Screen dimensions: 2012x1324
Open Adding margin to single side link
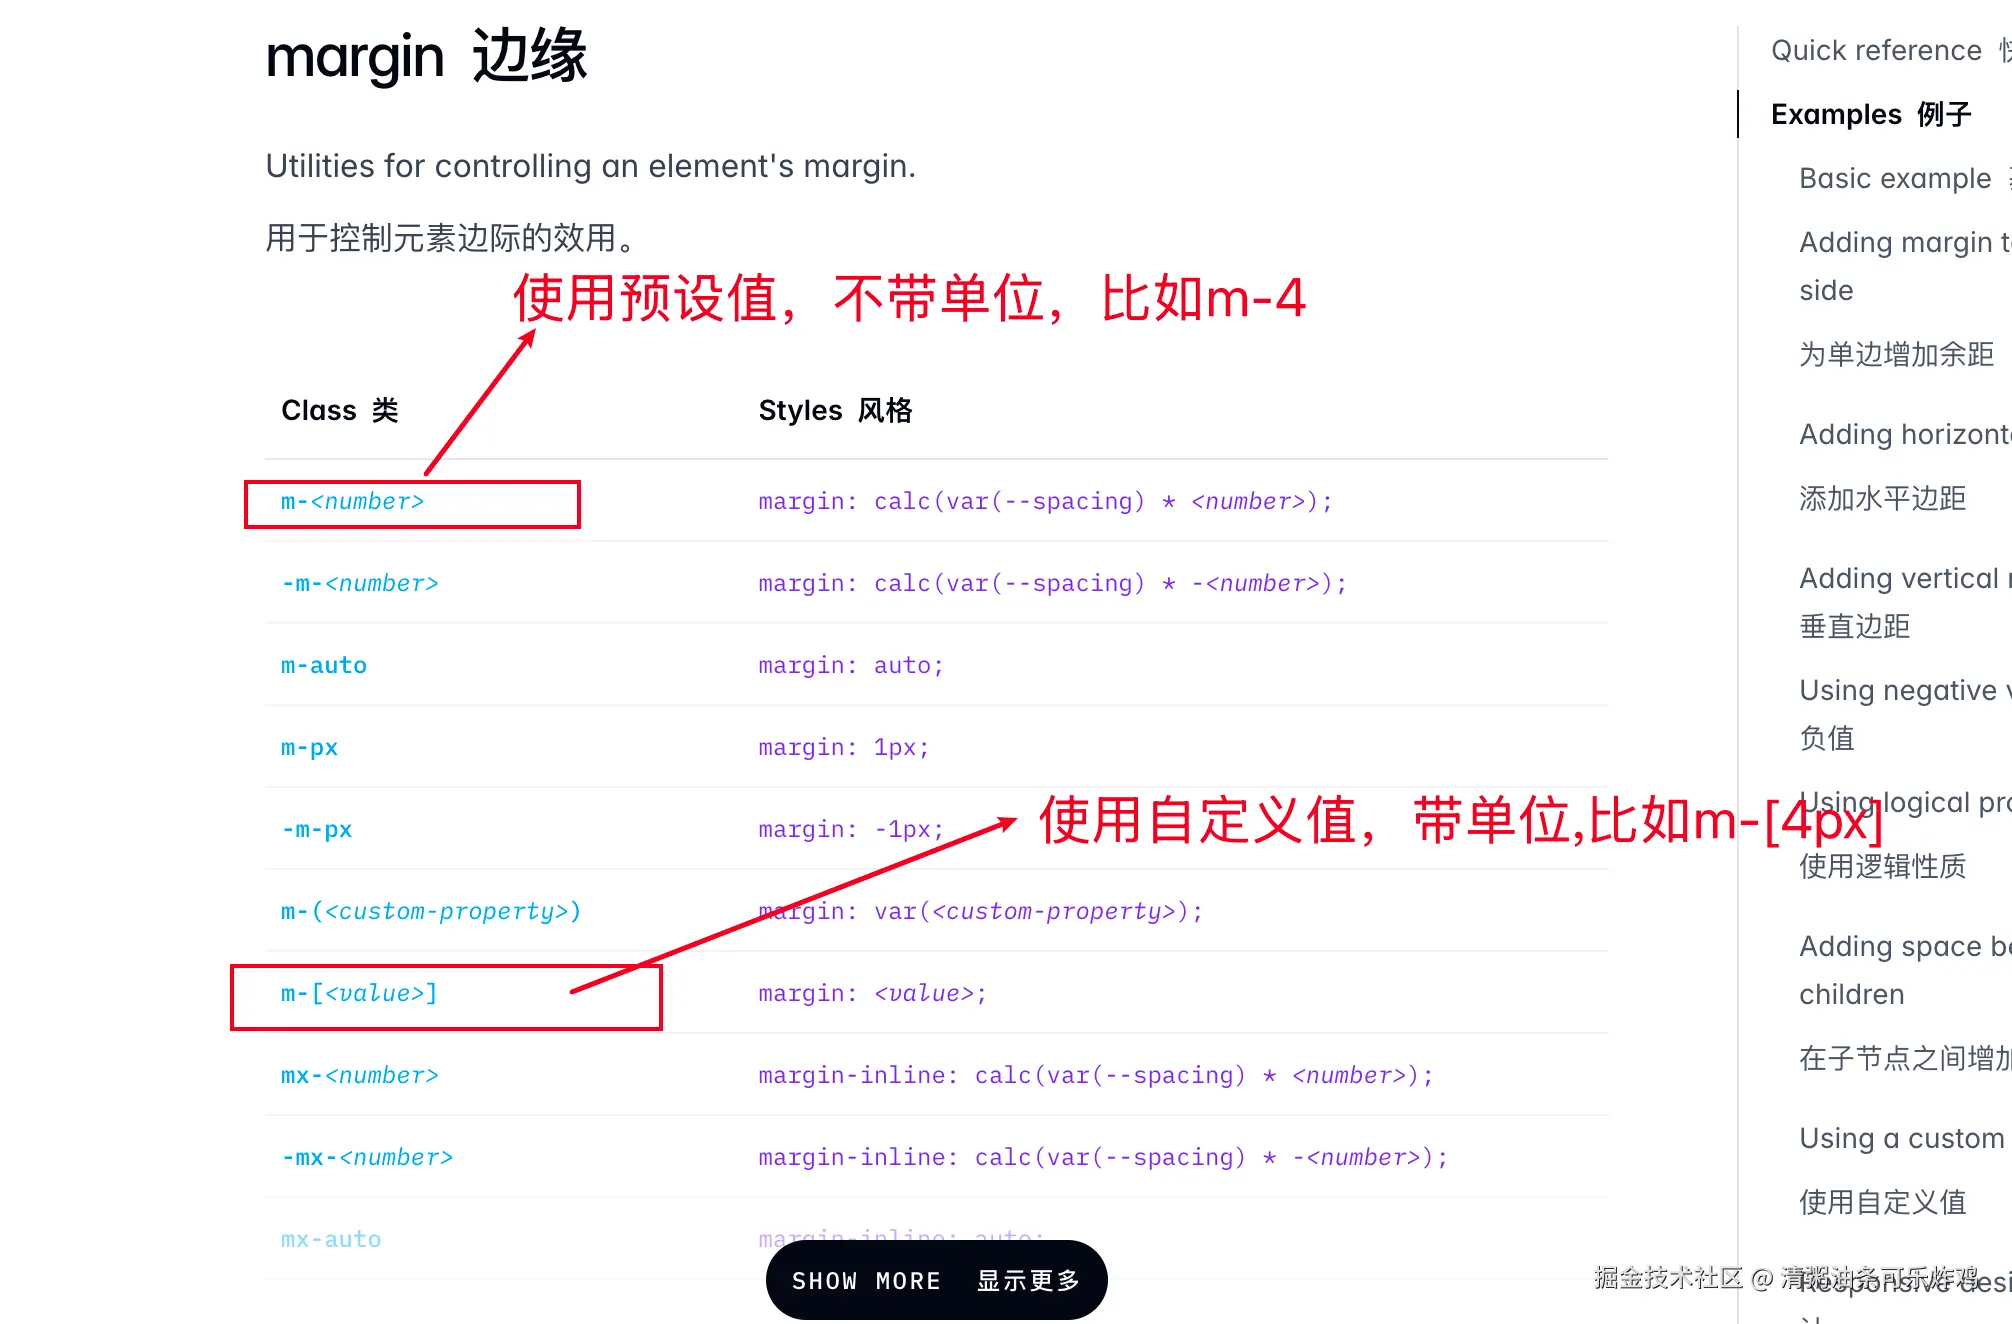[1900, 243]
